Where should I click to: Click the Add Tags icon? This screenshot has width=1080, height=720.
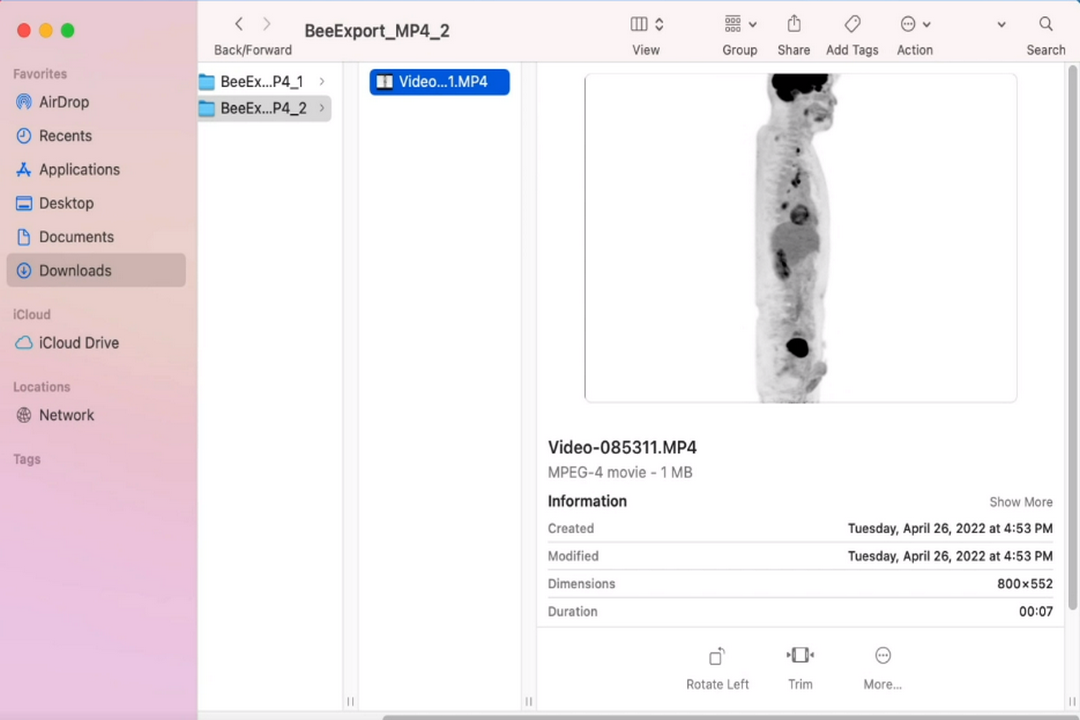(852, 24)
